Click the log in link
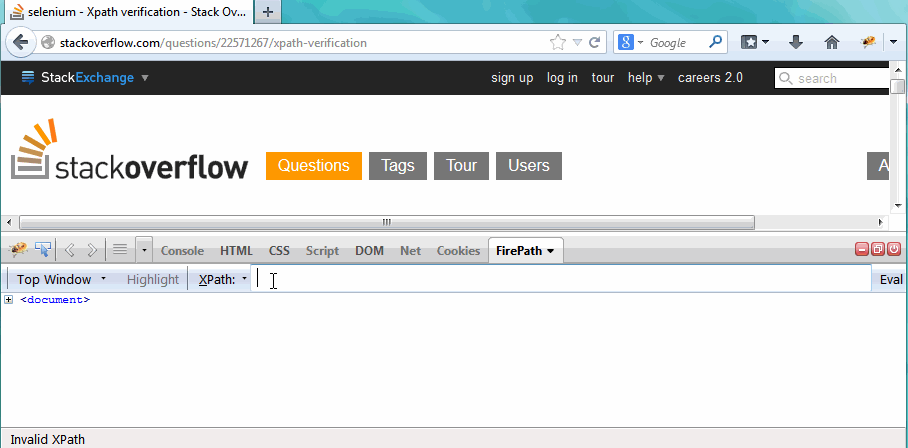Image resolution: width=908 pixels, height=448 pixels. pyautogui.click(x=562, y=78)
